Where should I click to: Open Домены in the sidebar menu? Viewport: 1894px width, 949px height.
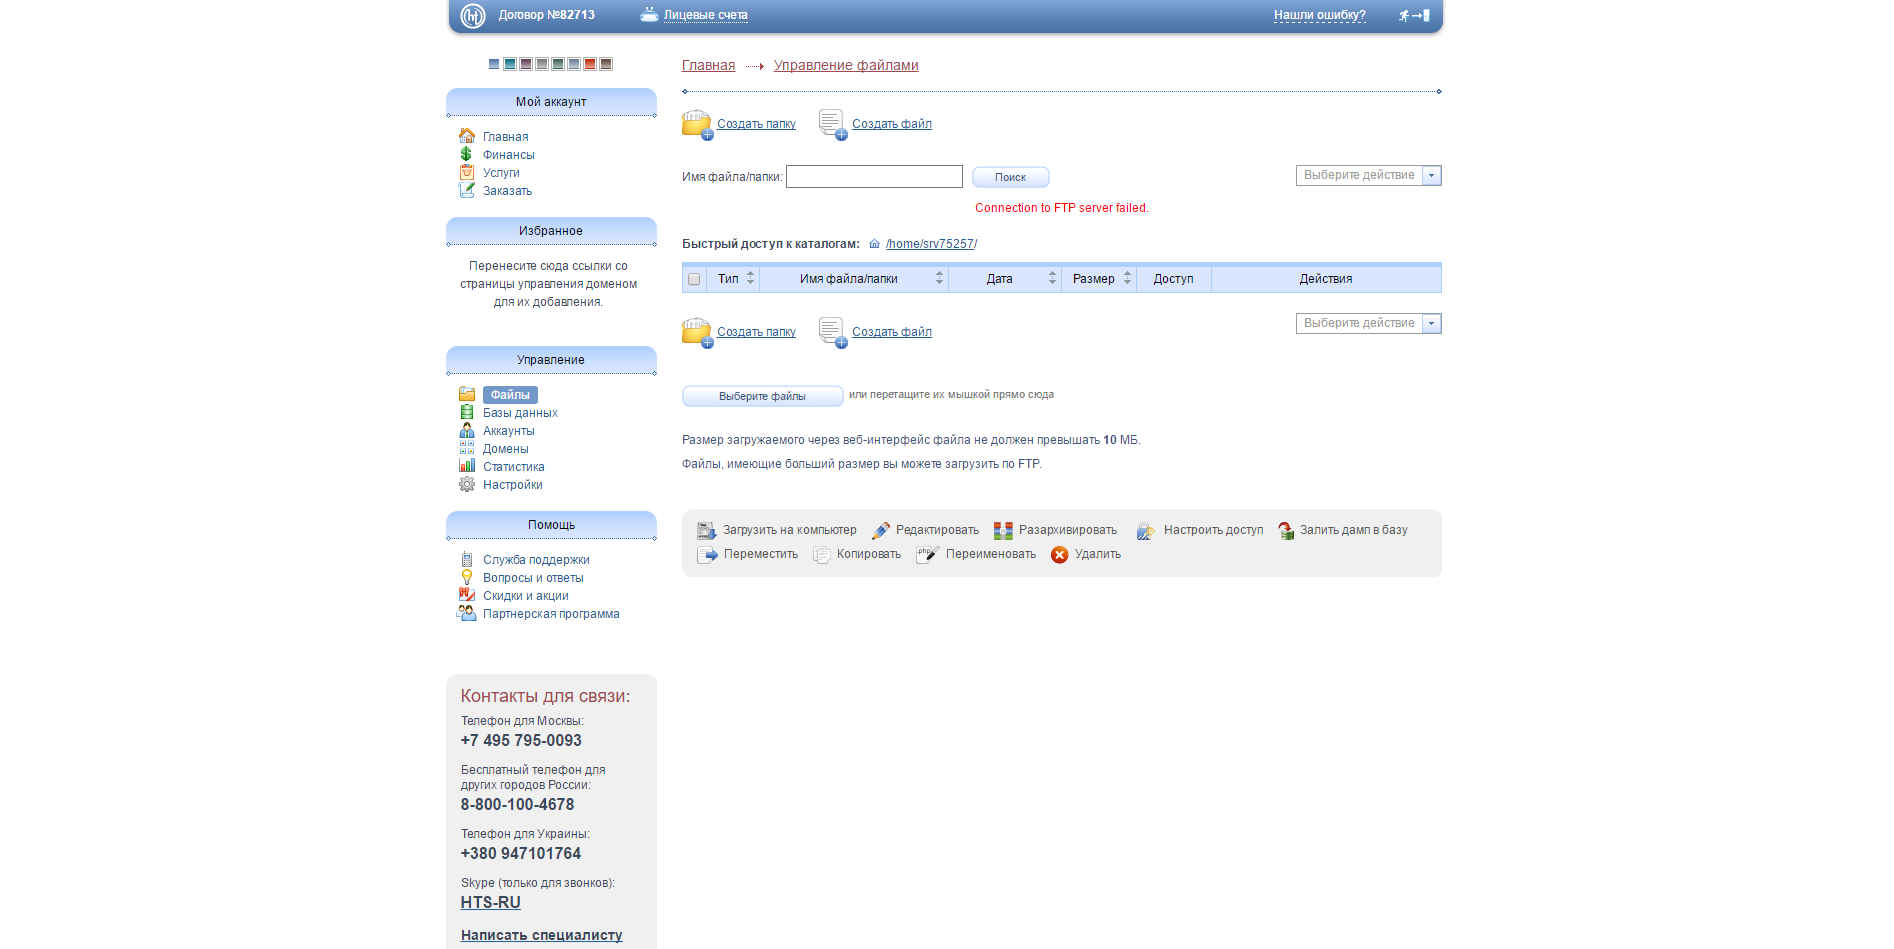(506, 449)
